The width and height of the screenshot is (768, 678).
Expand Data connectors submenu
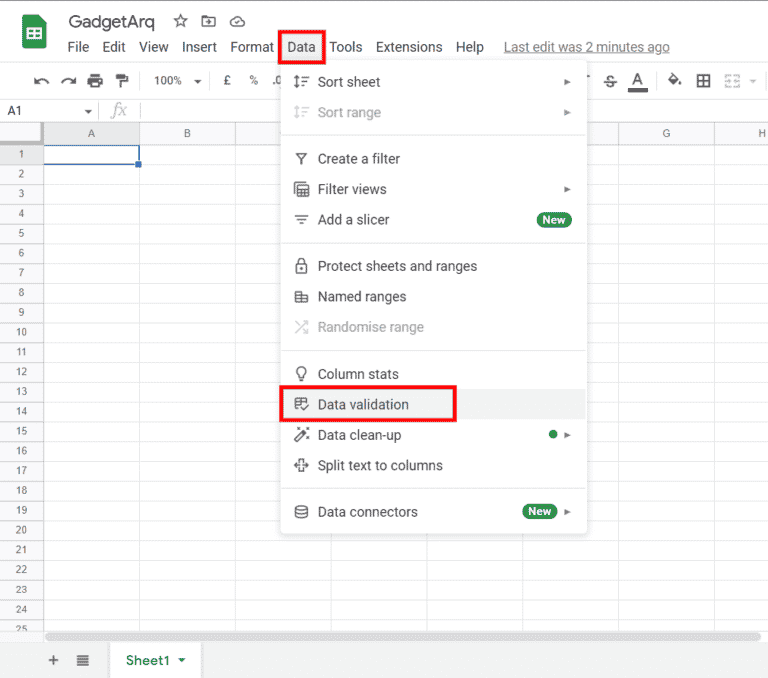(x=434, y=511)
